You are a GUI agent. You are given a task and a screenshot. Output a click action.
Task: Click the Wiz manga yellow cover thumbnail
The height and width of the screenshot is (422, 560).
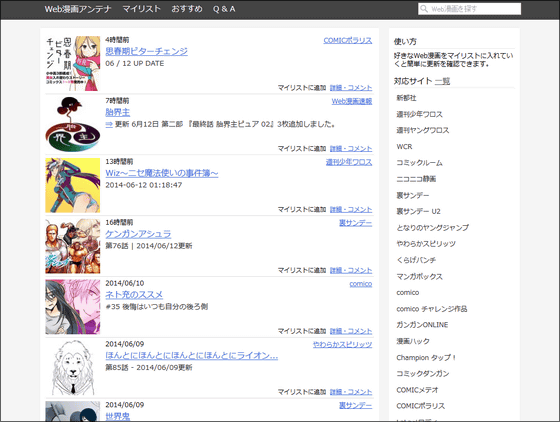73,185
